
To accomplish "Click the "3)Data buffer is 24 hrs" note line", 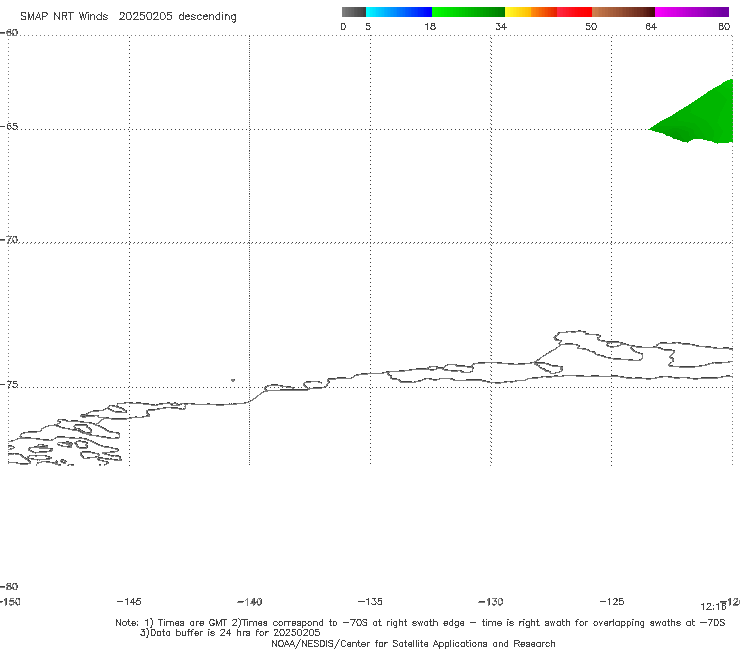I will click(230, 633).
